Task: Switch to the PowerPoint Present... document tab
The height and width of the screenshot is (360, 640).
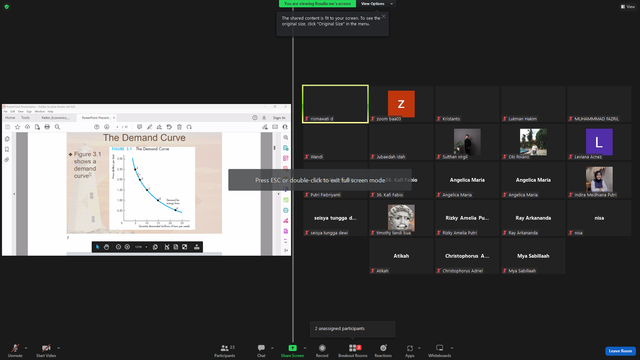Action: (96, 118)
